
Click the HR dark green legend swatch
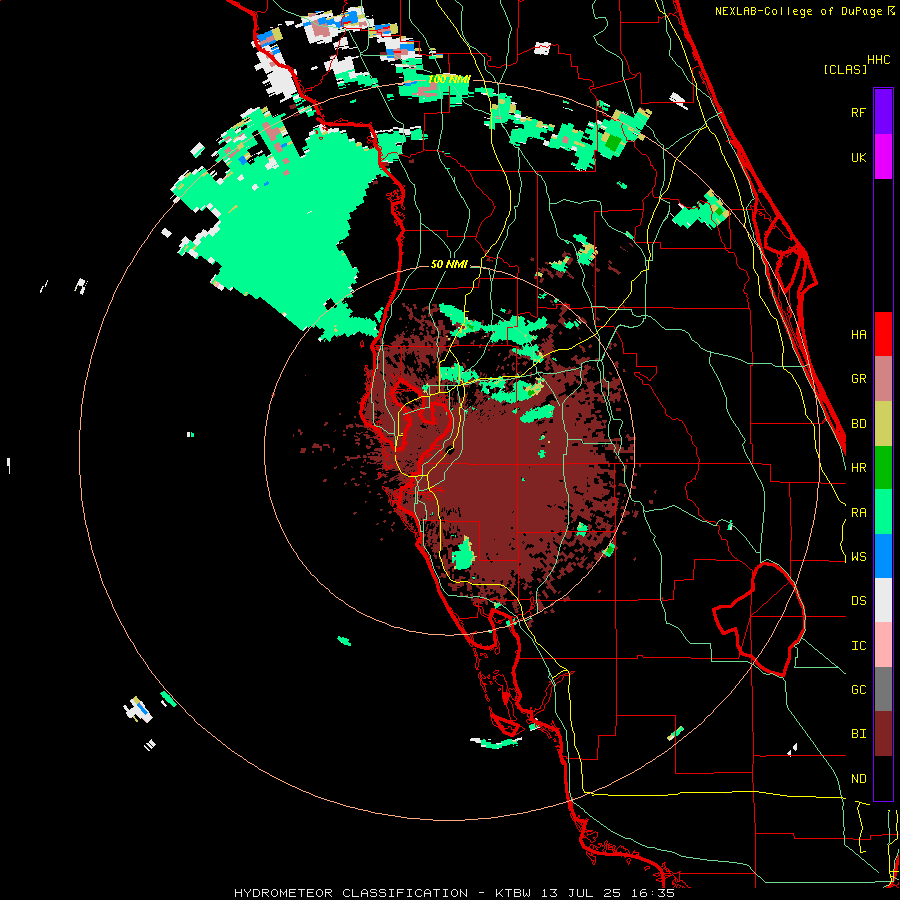[x=883, y=468]
